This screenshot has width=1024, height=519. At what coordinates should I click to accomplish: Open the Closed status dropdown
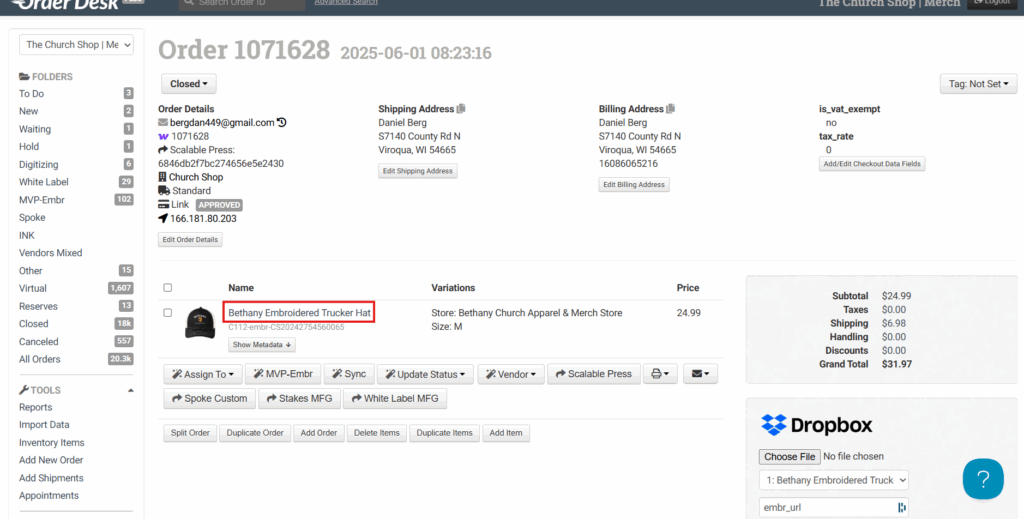pyautogui.click(x=188, y=84)
